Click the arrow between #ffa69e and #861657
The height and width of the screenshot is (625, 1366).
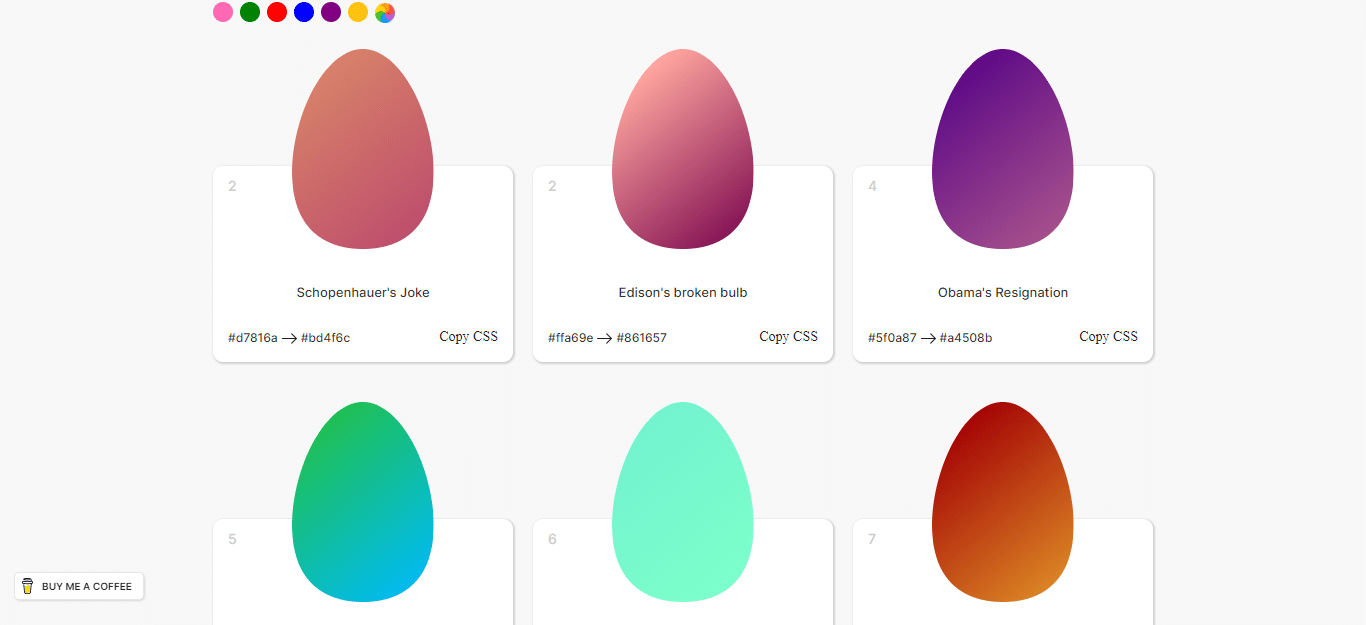click(x=605, y=339)
